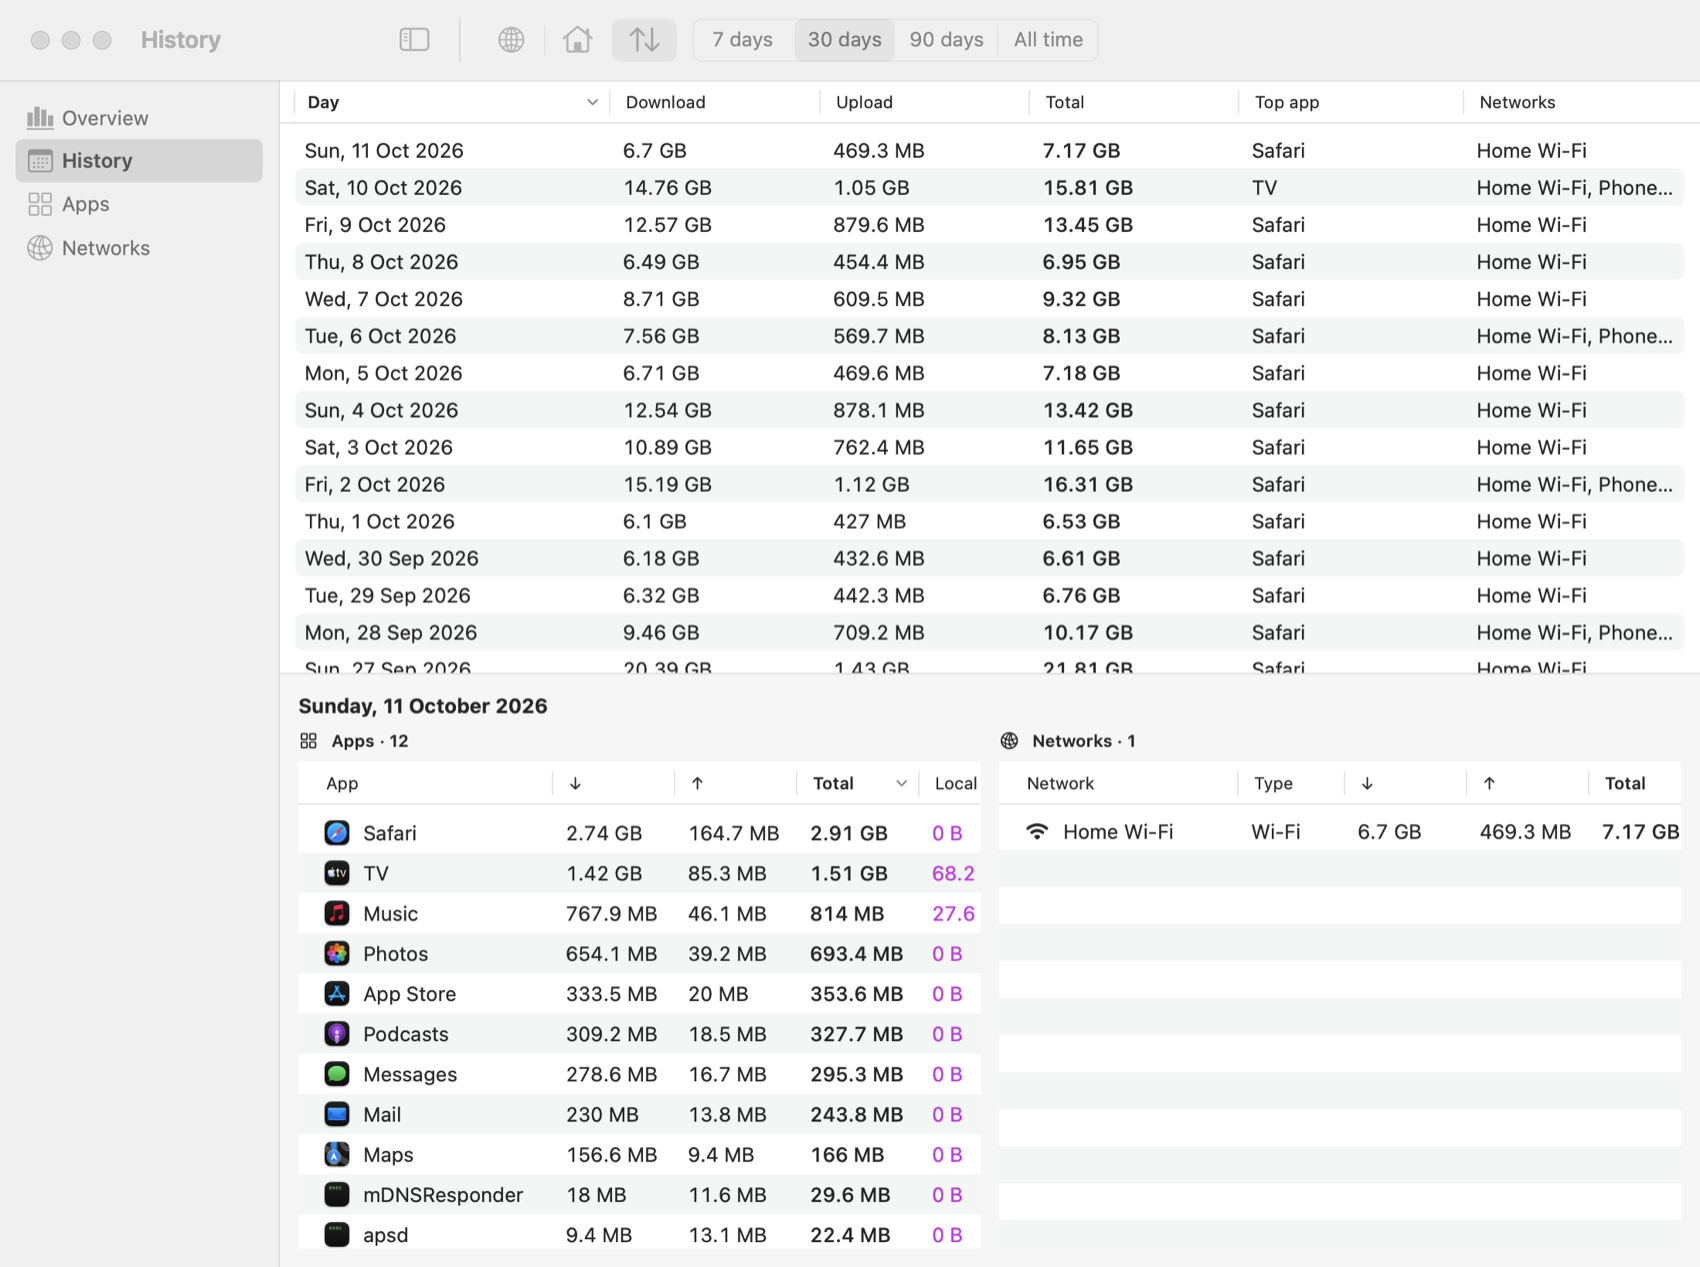Viewport: 1700px width, 1267px height.
Task: Sort table by Top app column
Action: point(1350,102)
